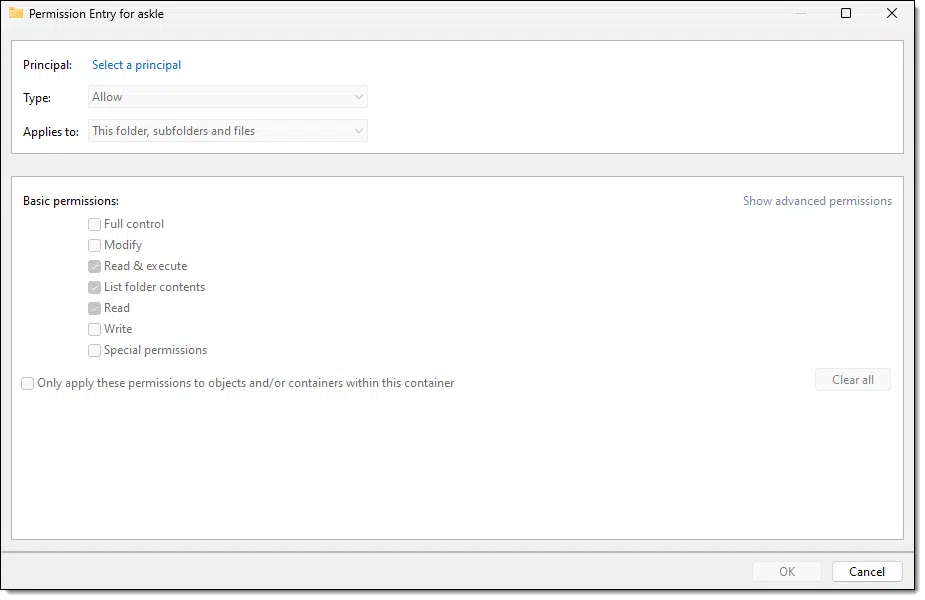This screenshot has height=600, width=925.
Task: Minimize the Permission Entry window
Action: pos(801,13)
